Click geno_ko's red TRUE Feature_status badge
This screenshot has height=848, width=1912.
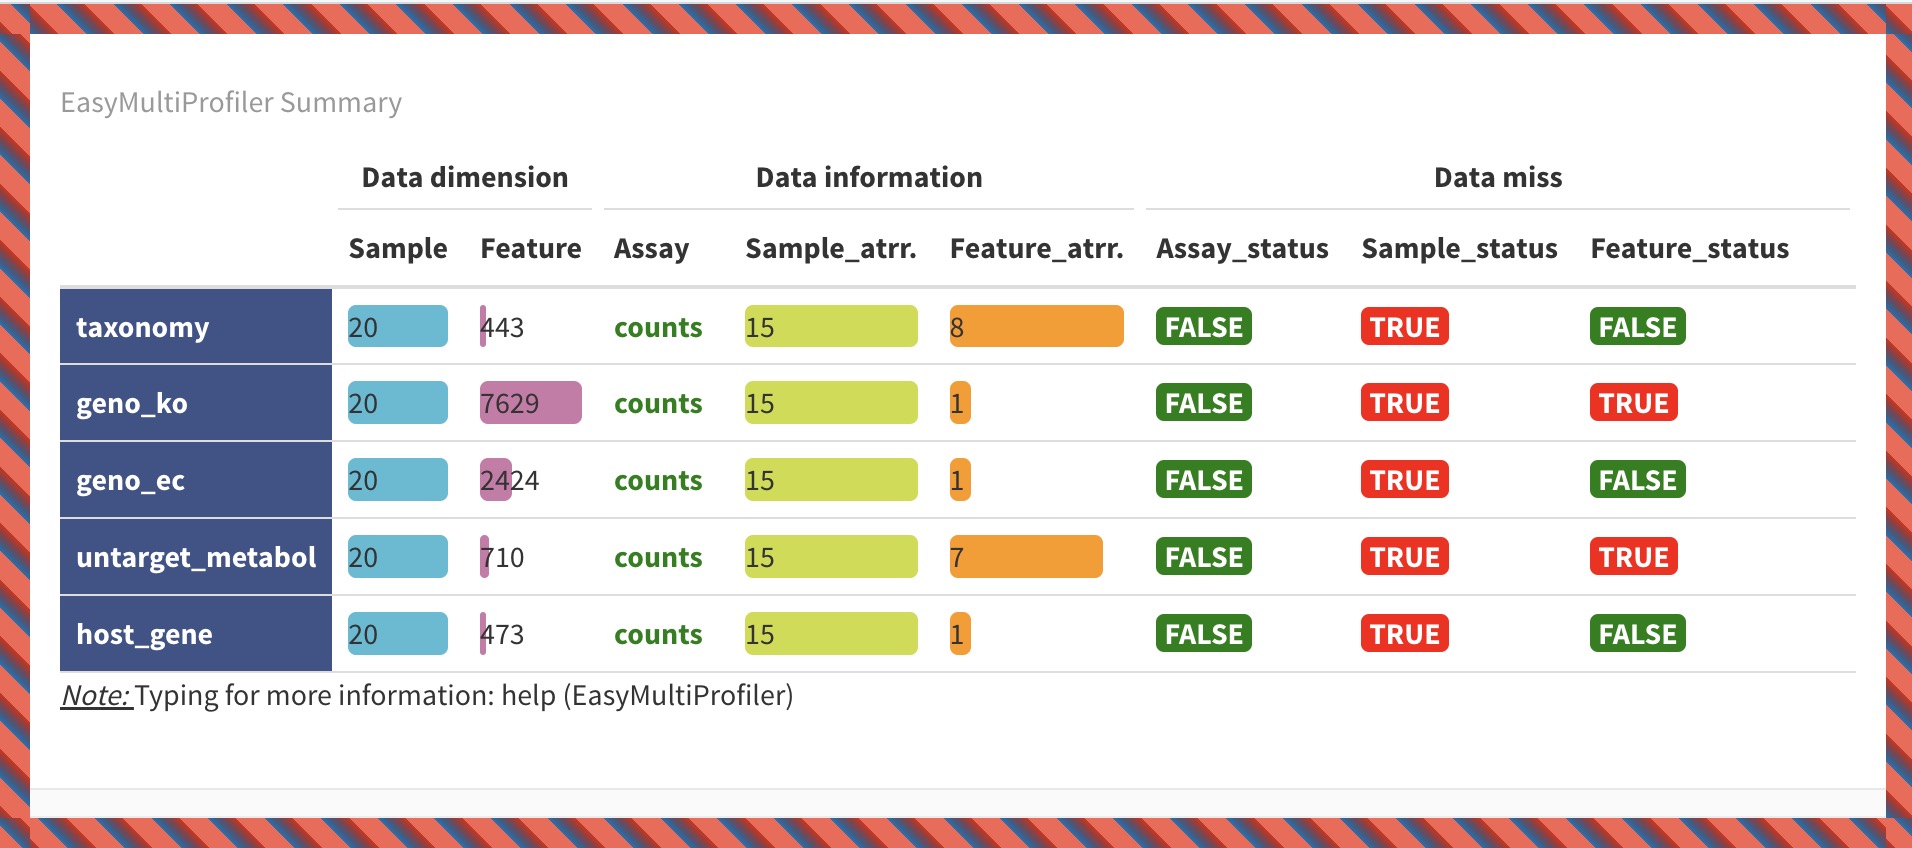[x=1633, y=403]
